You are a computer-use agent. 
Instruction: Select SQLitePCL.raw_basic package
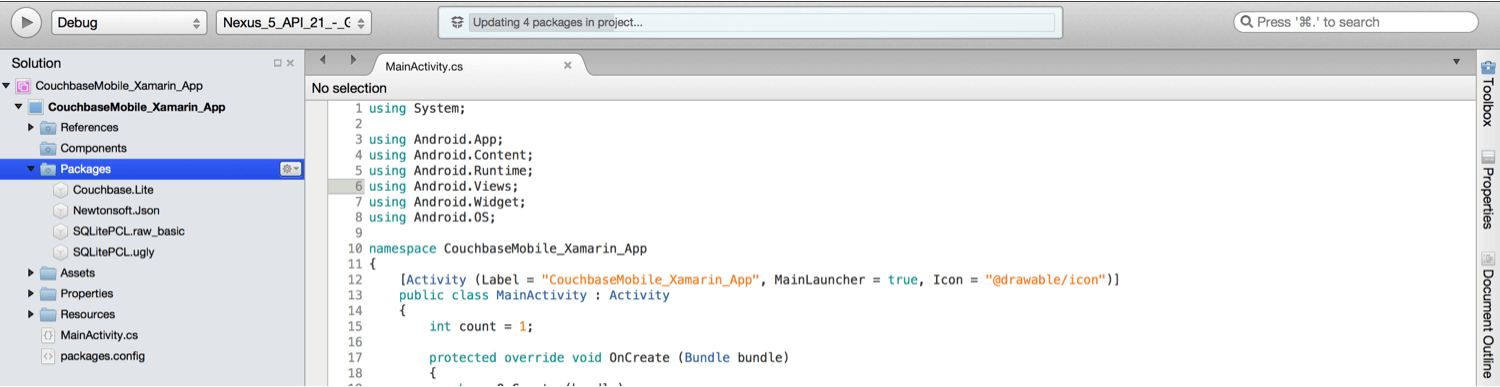pyautogui.click(x=129, y=232)
